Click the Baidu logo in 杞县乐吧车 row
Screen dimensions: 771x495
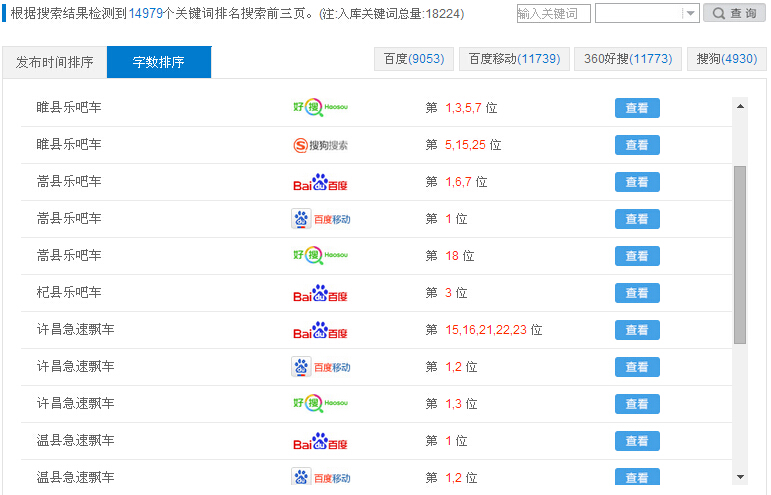point(320,293)
